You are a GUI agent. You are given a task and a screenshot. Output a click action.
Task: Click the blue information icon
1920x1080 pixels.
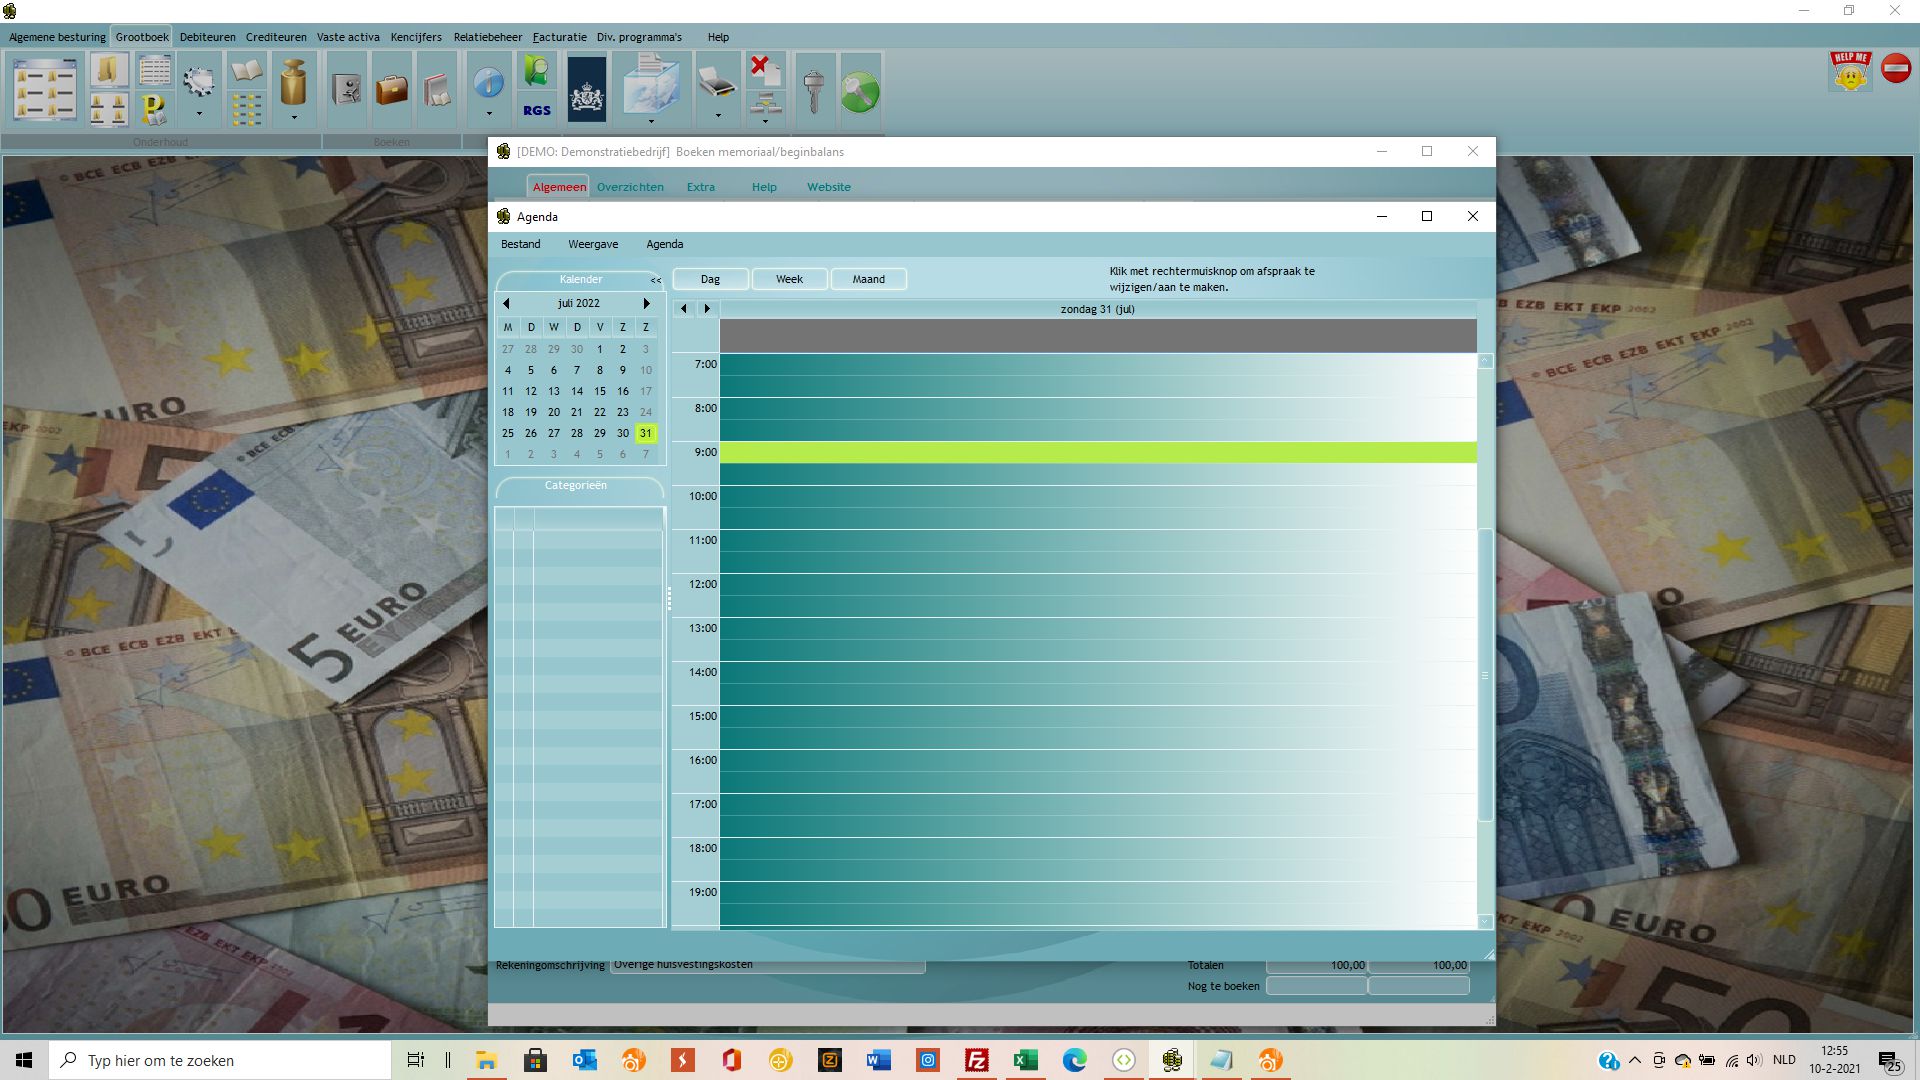click(488, 82)
